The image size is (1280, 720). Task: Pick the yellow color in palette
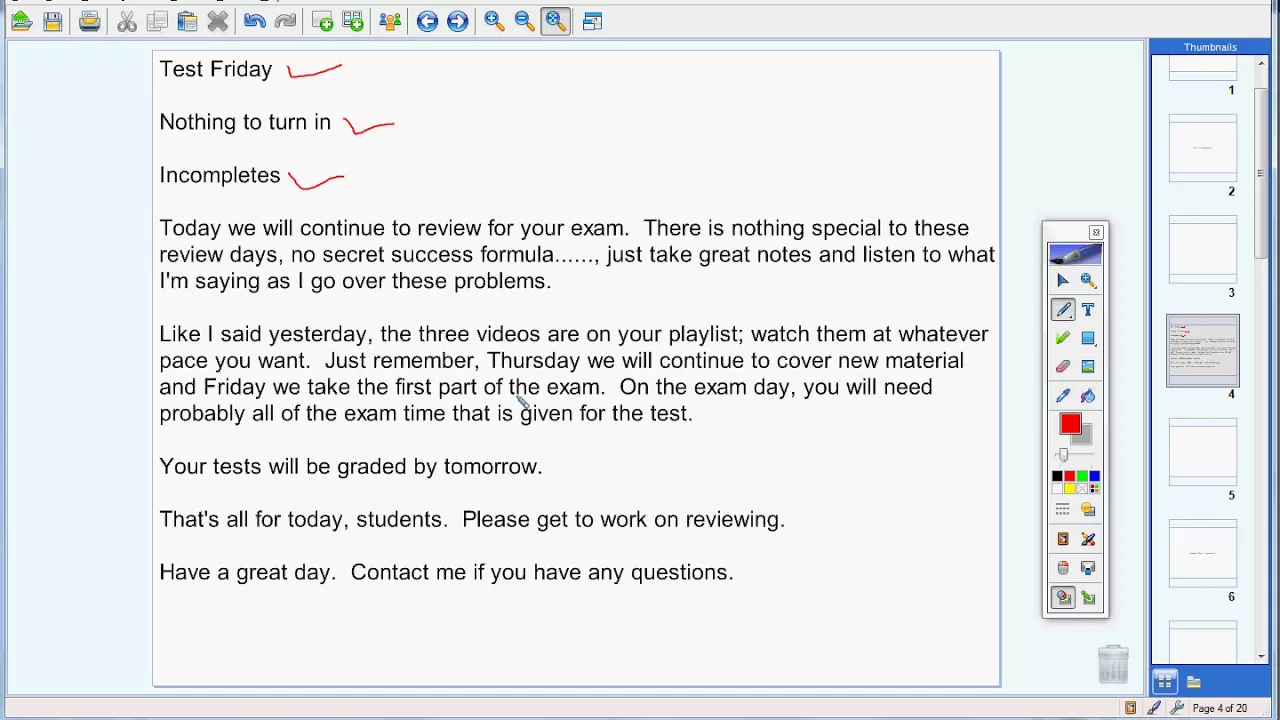pyautogui.click(x=1069, y=488)
